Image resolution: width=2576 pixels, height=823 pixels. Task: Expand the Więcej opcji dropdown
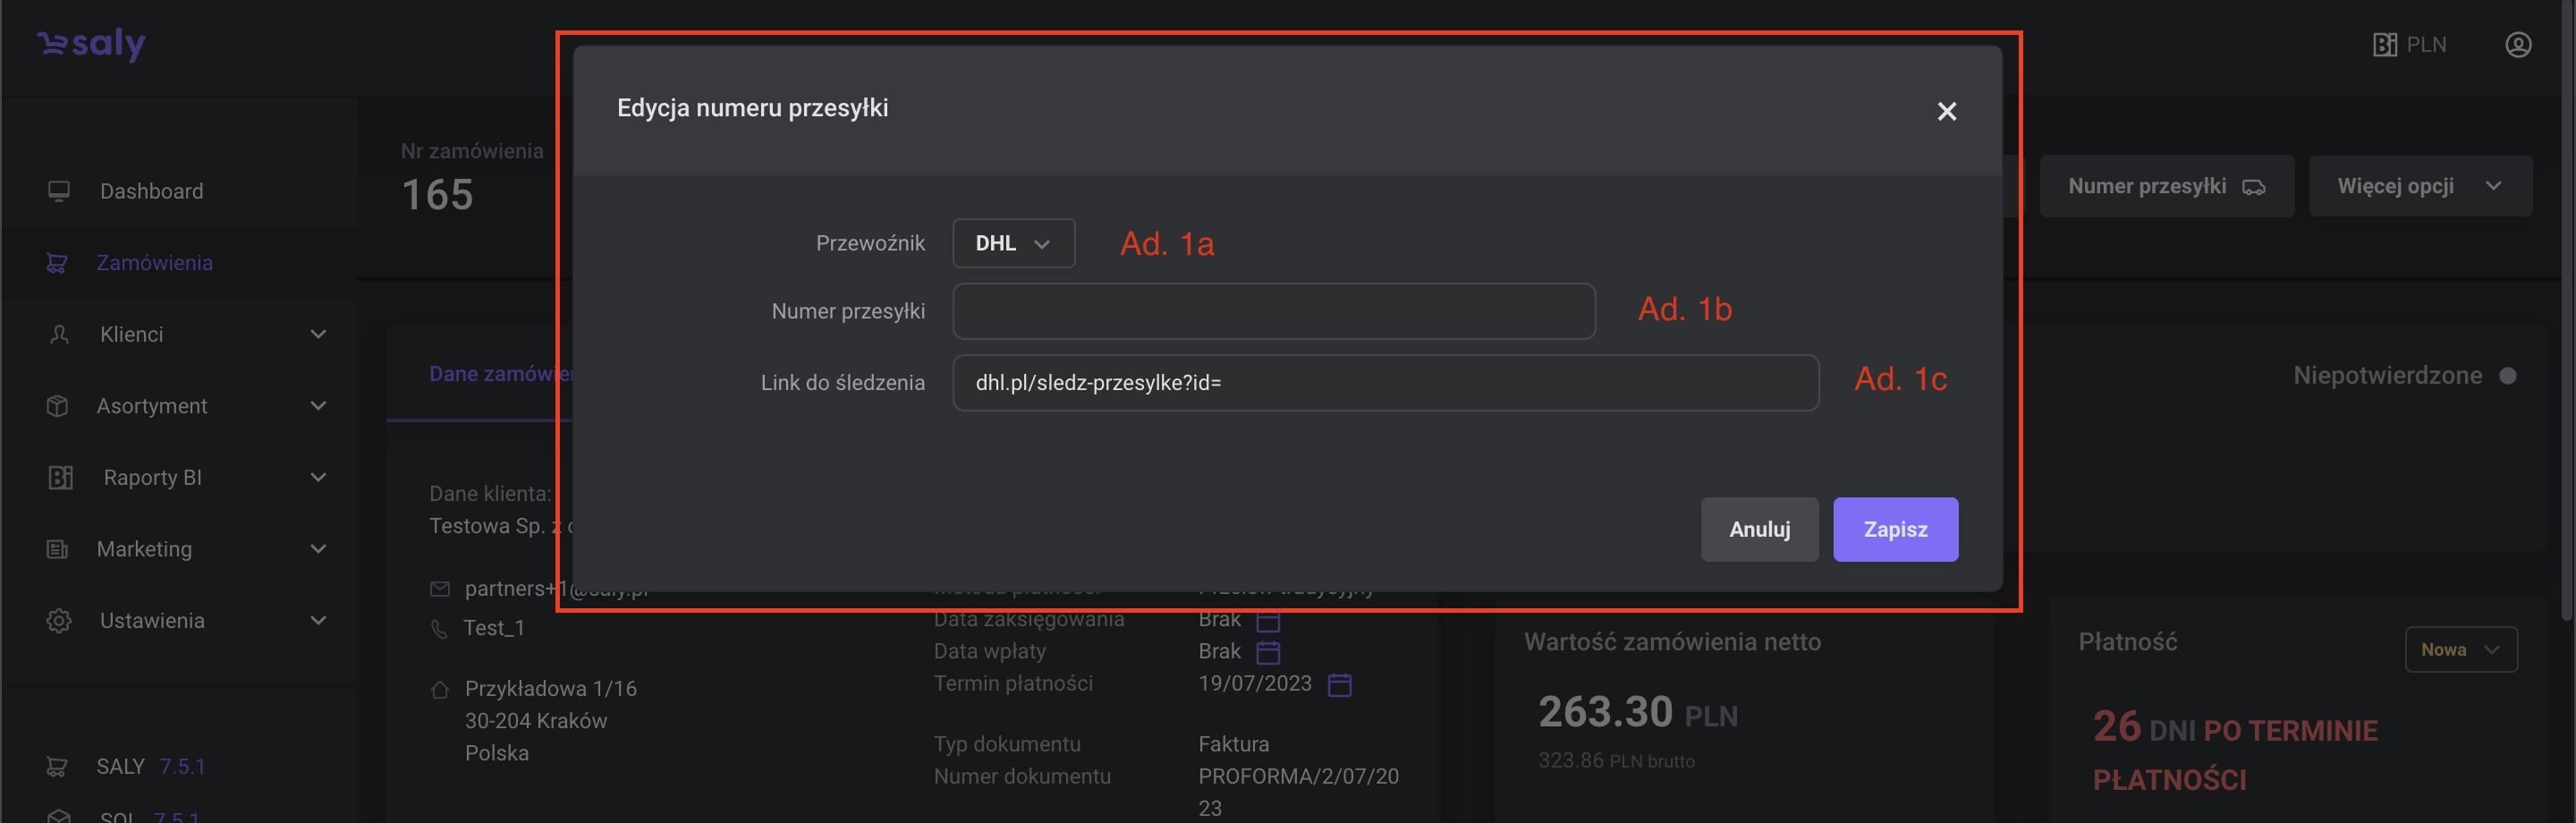[2419, 186]
